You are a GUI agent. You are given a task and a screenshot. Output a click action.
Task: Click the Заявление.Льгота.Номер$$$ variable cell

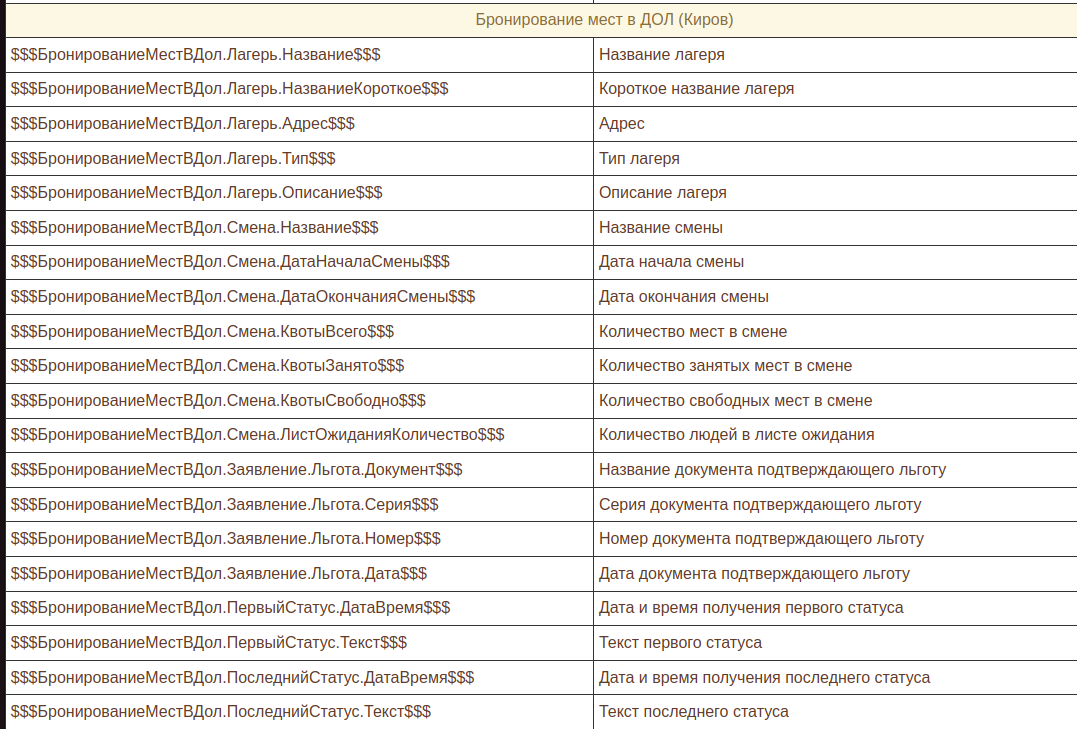[x=225, y=539]
